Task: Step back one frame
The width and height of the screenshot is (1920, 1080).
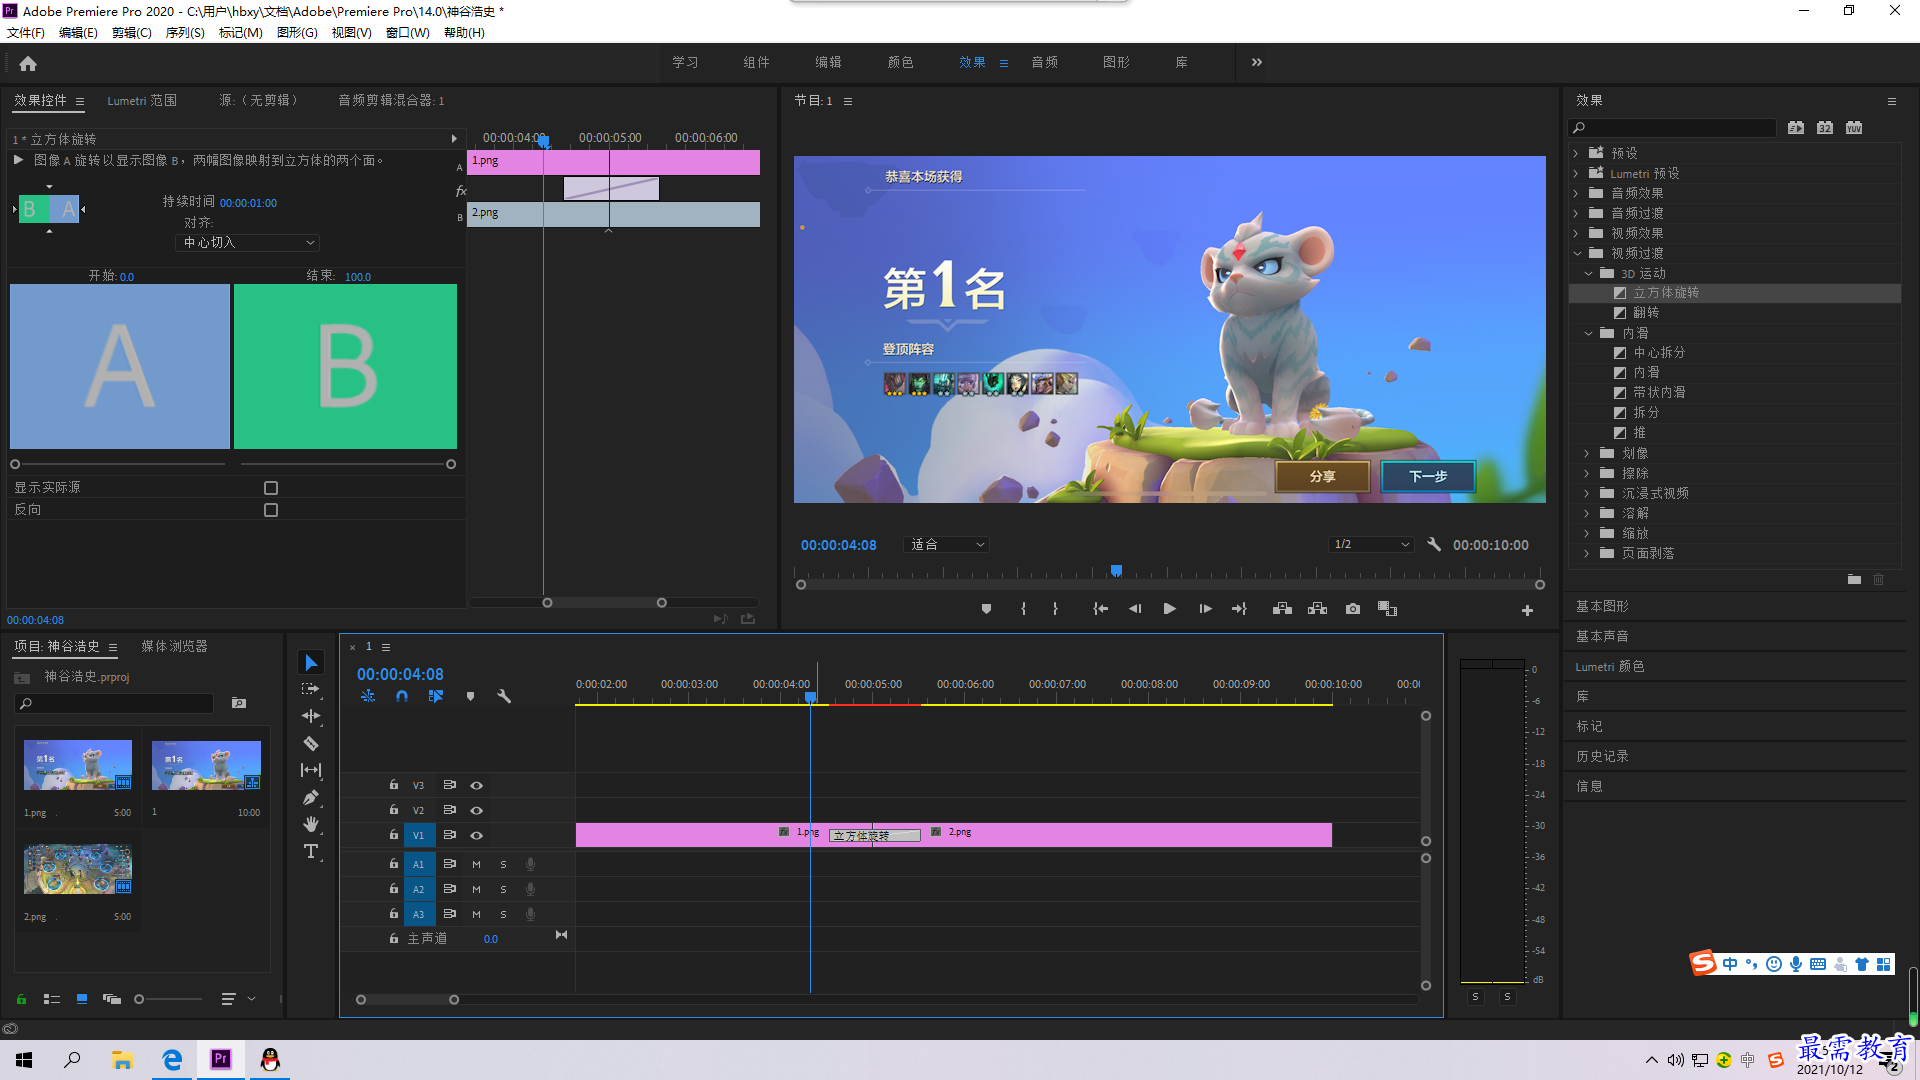Action: coord(1135,609)
